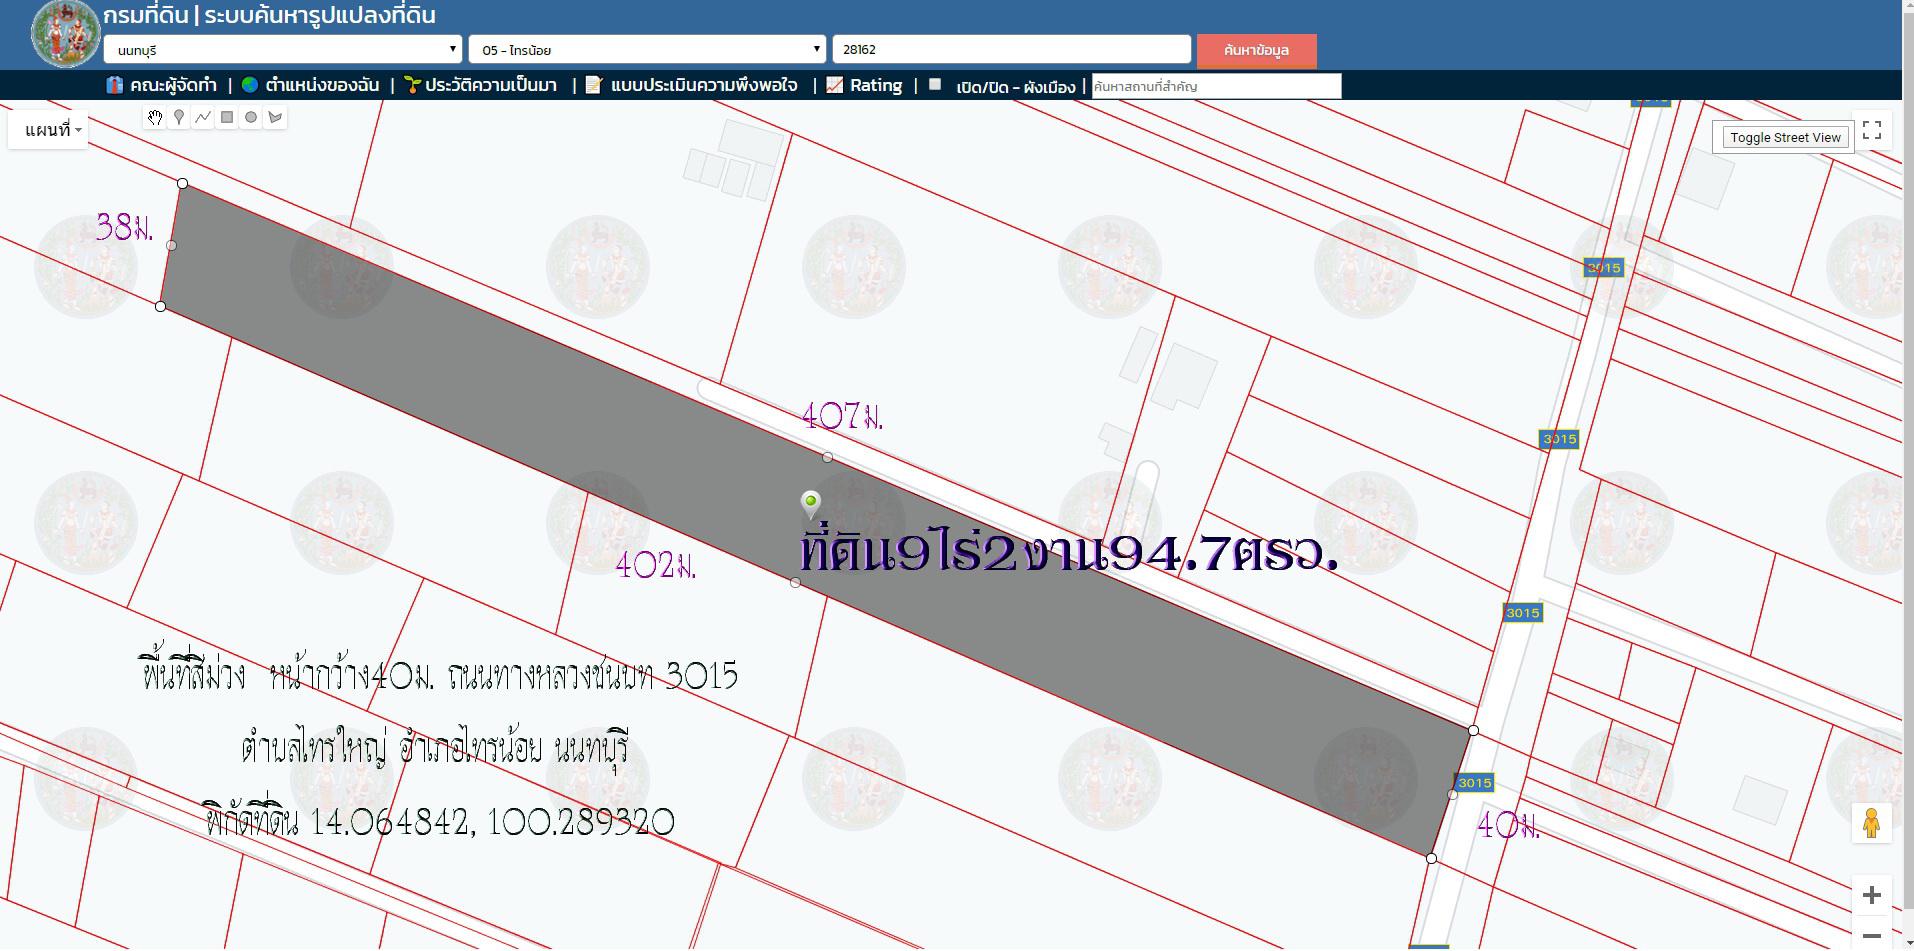Image resolution: width=1914 pixels, height=951 pixels.
Task: Click the Toggle Street View button
Action: [x=1785, y=137]
